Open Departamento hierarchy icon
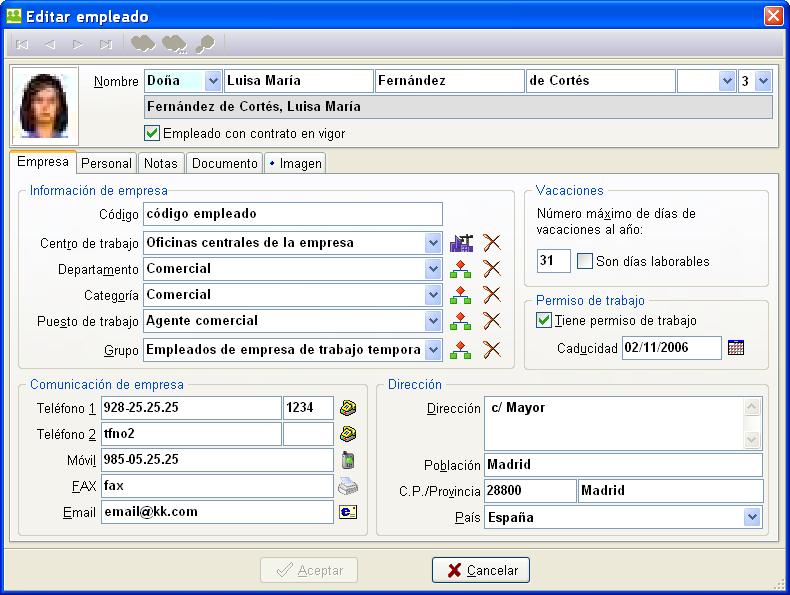The image size is (790, 595). [x=460, y=269]
